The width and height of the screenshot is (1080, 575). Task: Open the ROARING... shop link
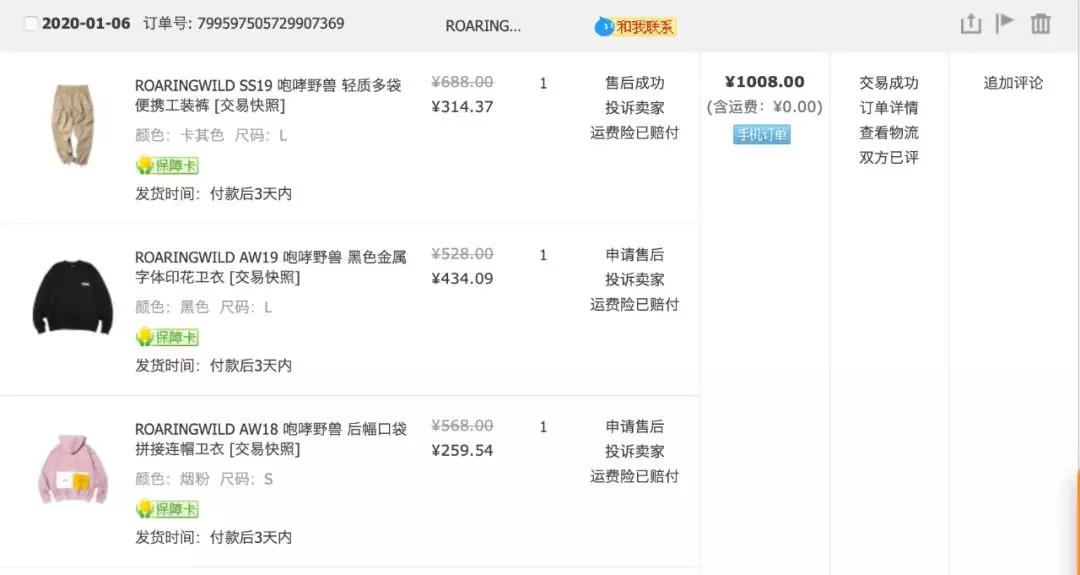click(x=483, y=26)
